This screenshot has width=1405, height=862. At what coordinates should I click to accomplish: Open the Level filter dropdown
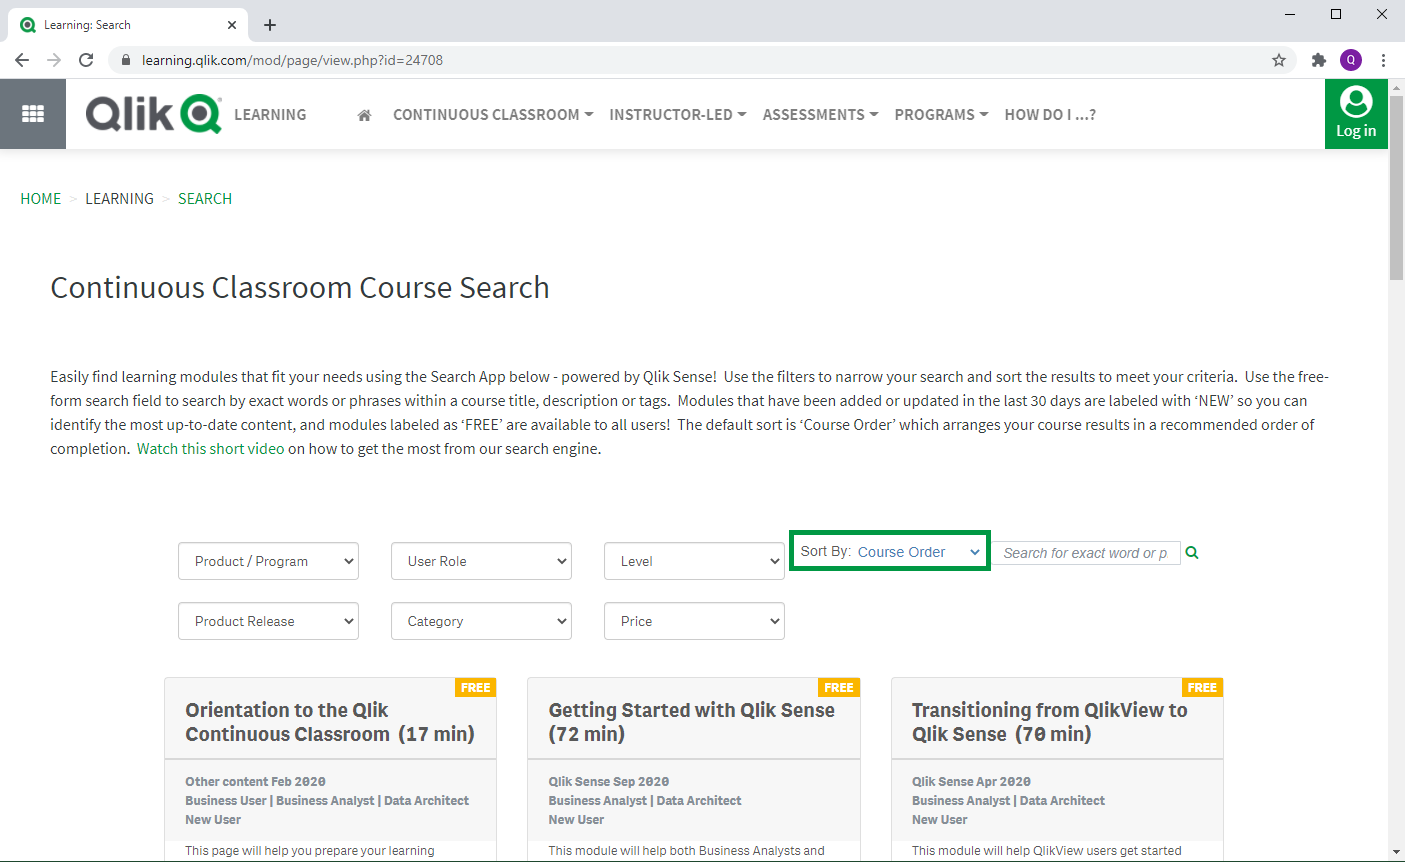point(694,561)
